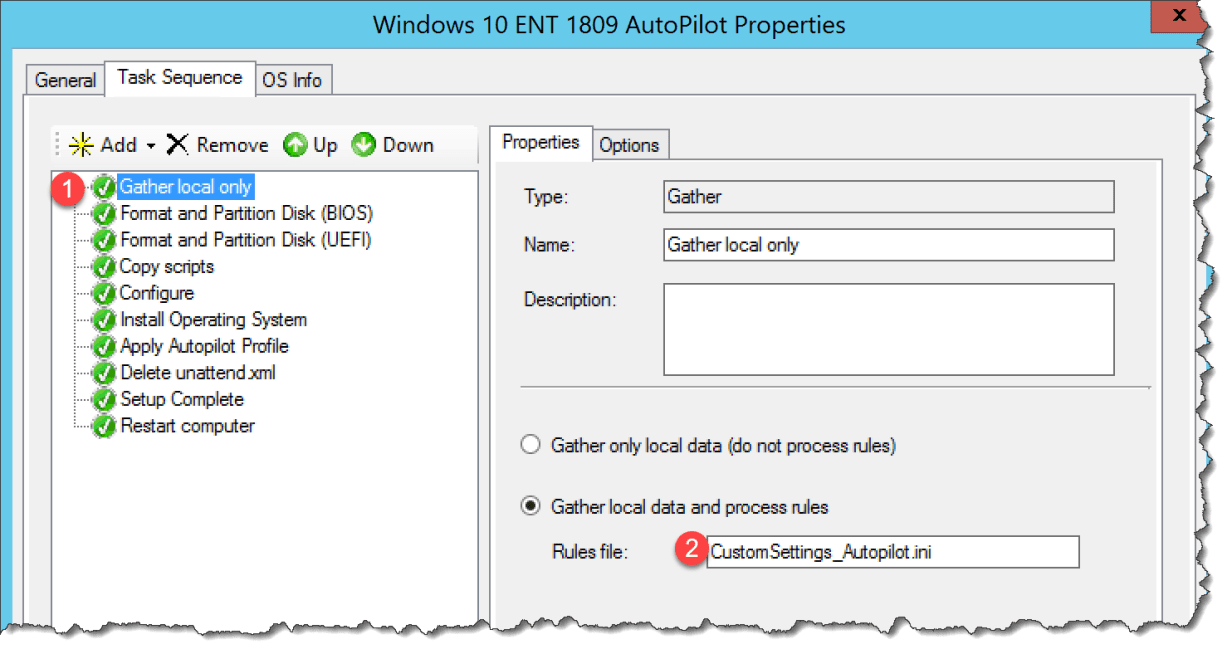
Task: Switch to the Options tab
Action: pos(631,145)
